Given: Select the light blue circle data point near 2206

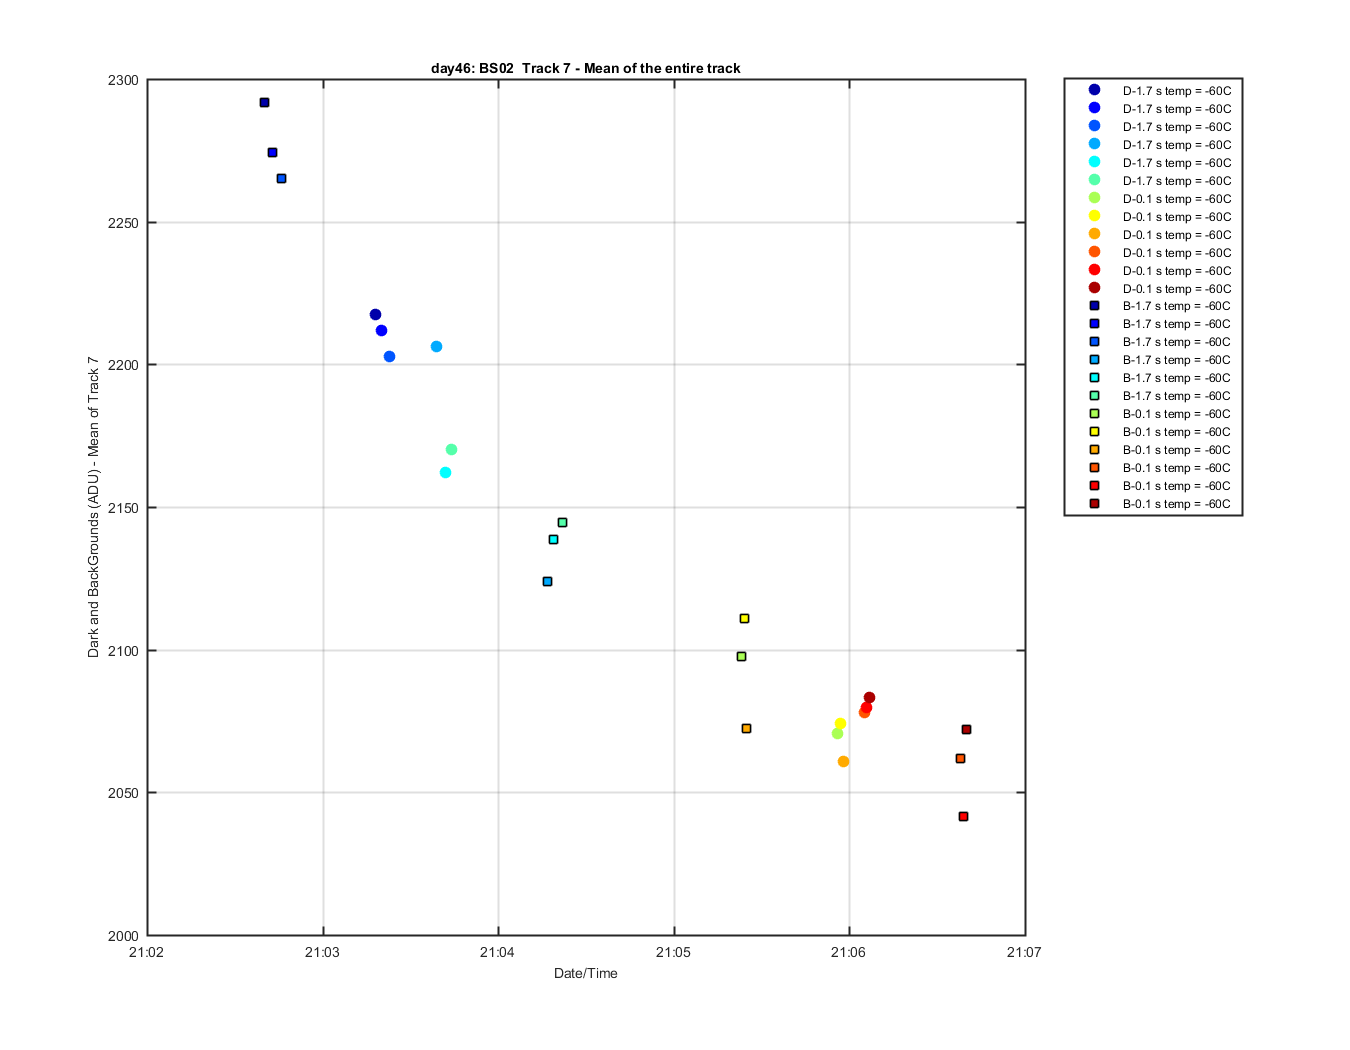Looking at the screenshot, I should click(x=436, y=346).
